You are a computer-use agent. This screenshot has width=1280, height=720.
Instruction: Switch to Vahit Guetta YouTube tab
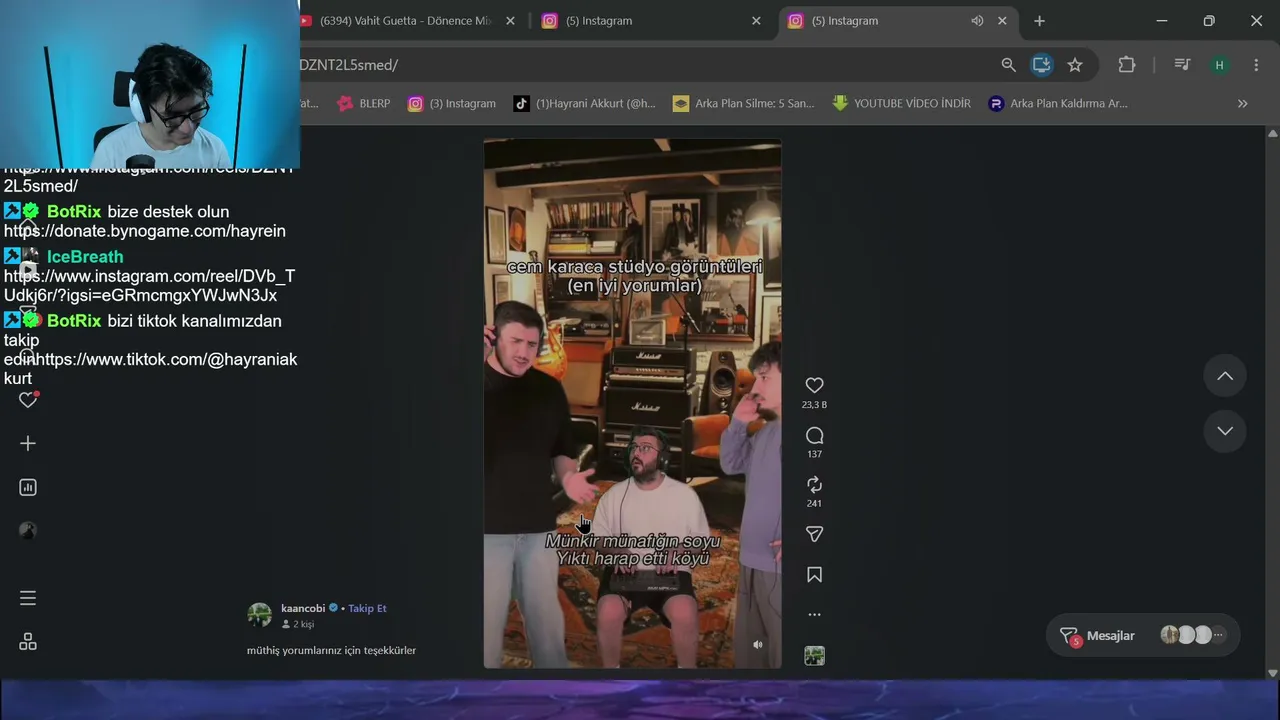click(405, 21)
